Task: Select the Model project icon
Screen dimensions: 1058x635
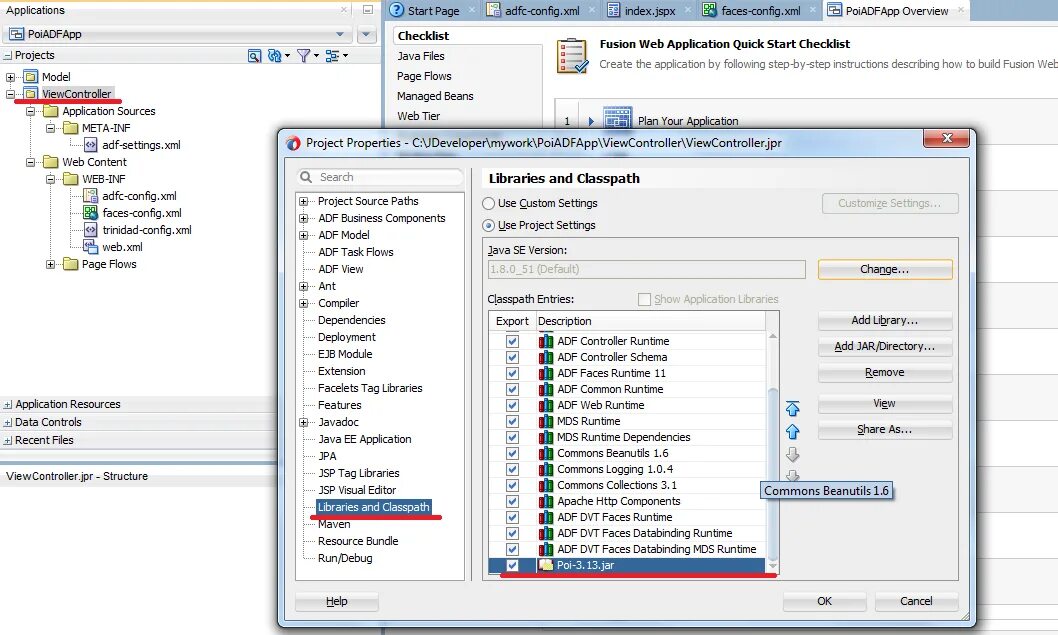Action: [30, 77]
